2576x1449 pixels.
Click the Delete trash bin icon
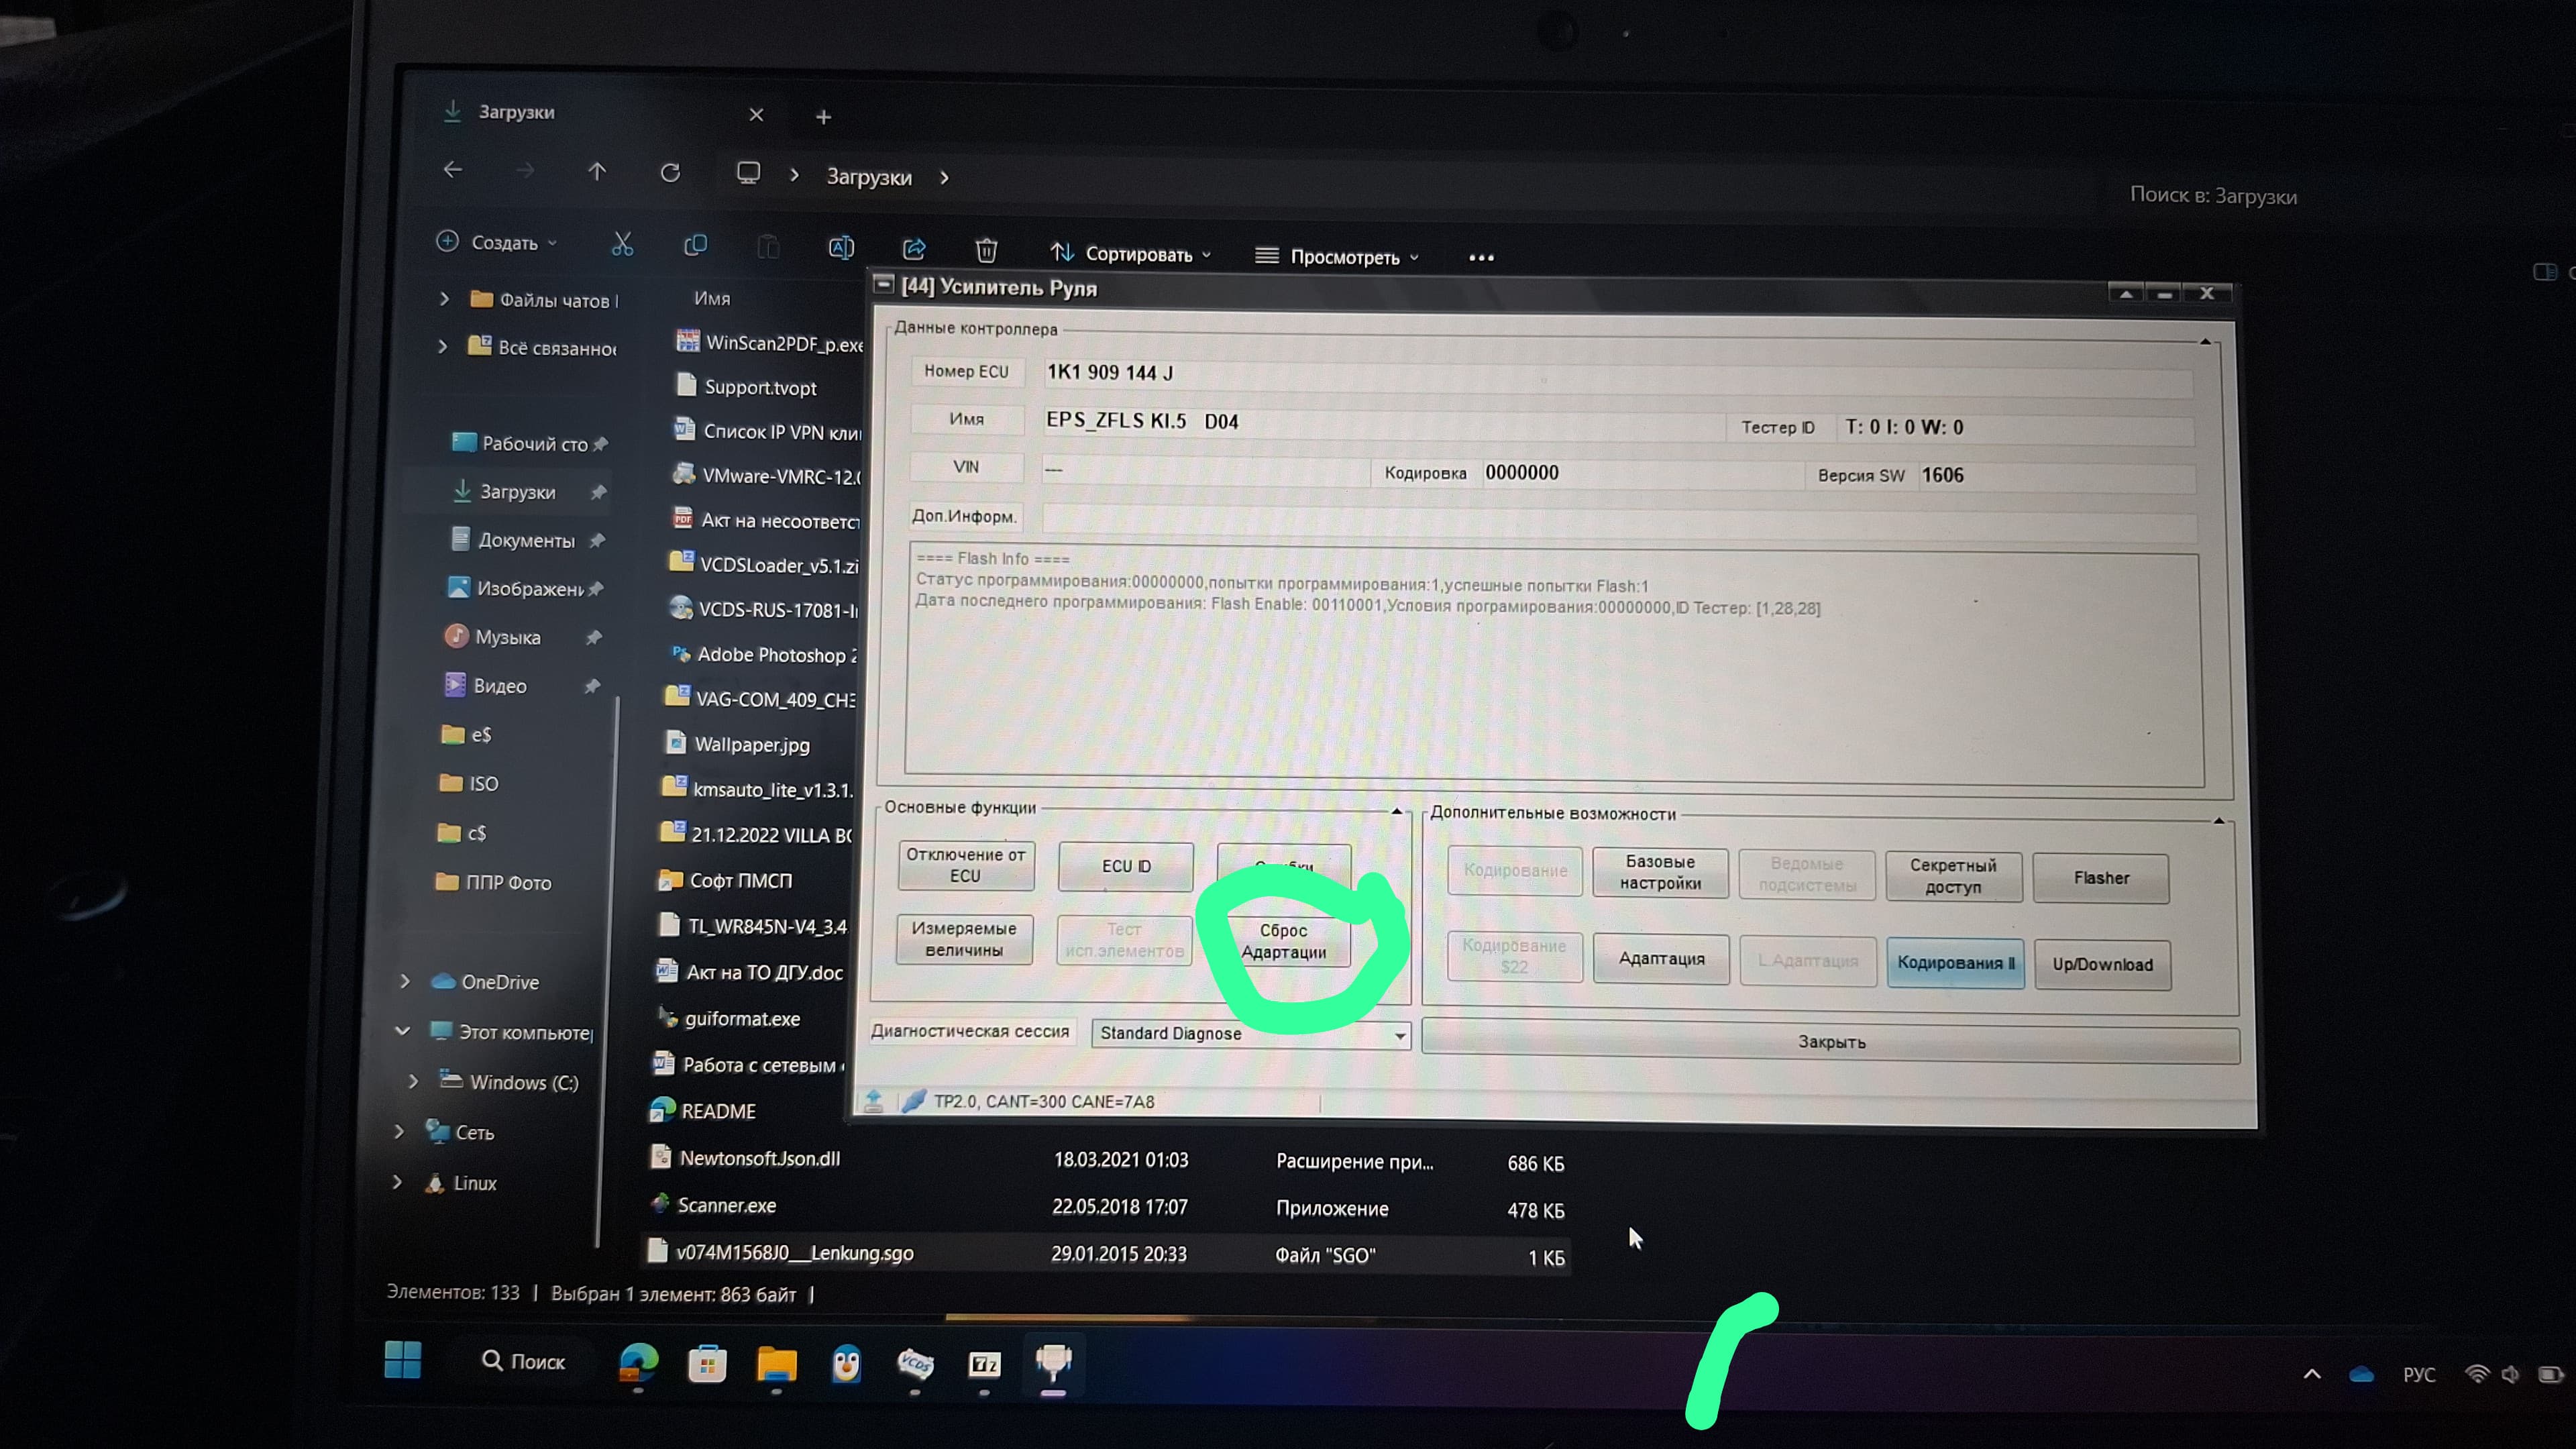click(986, 250)
